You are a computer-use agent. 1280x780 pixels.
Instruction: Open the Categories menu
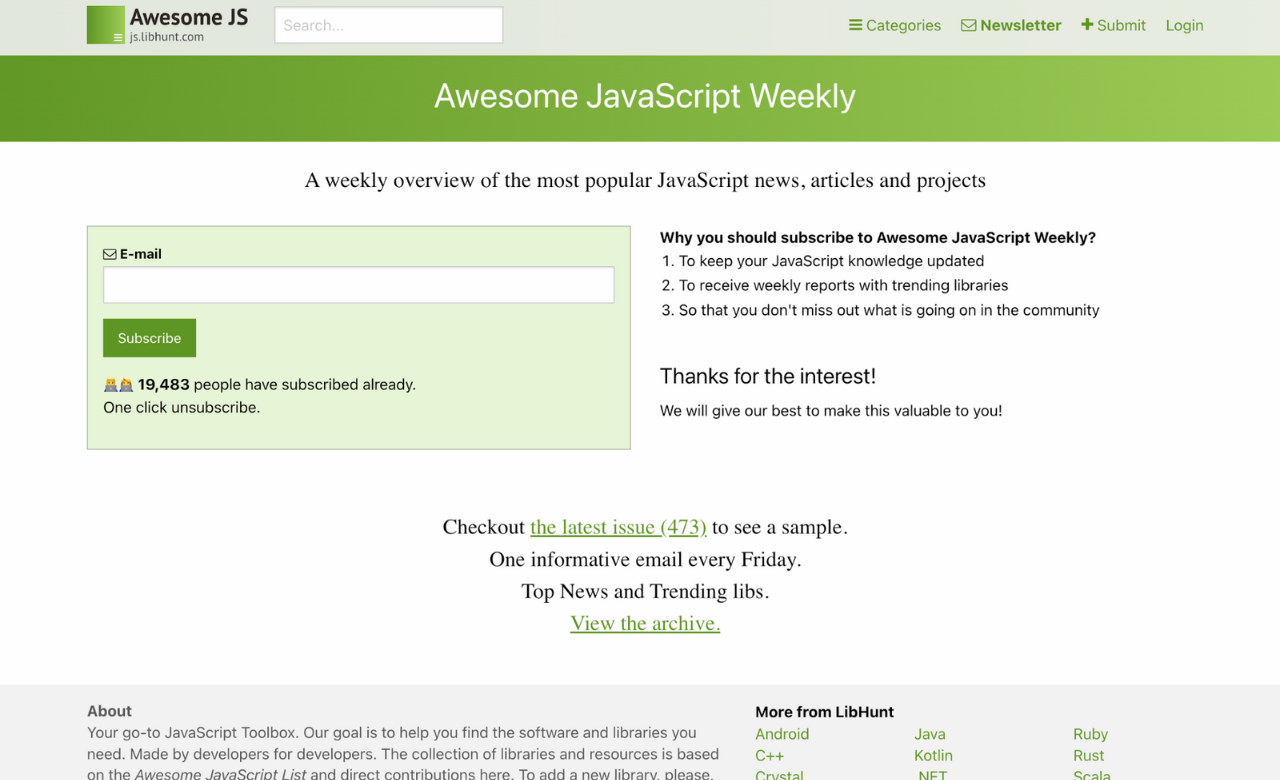click(895, 25)
